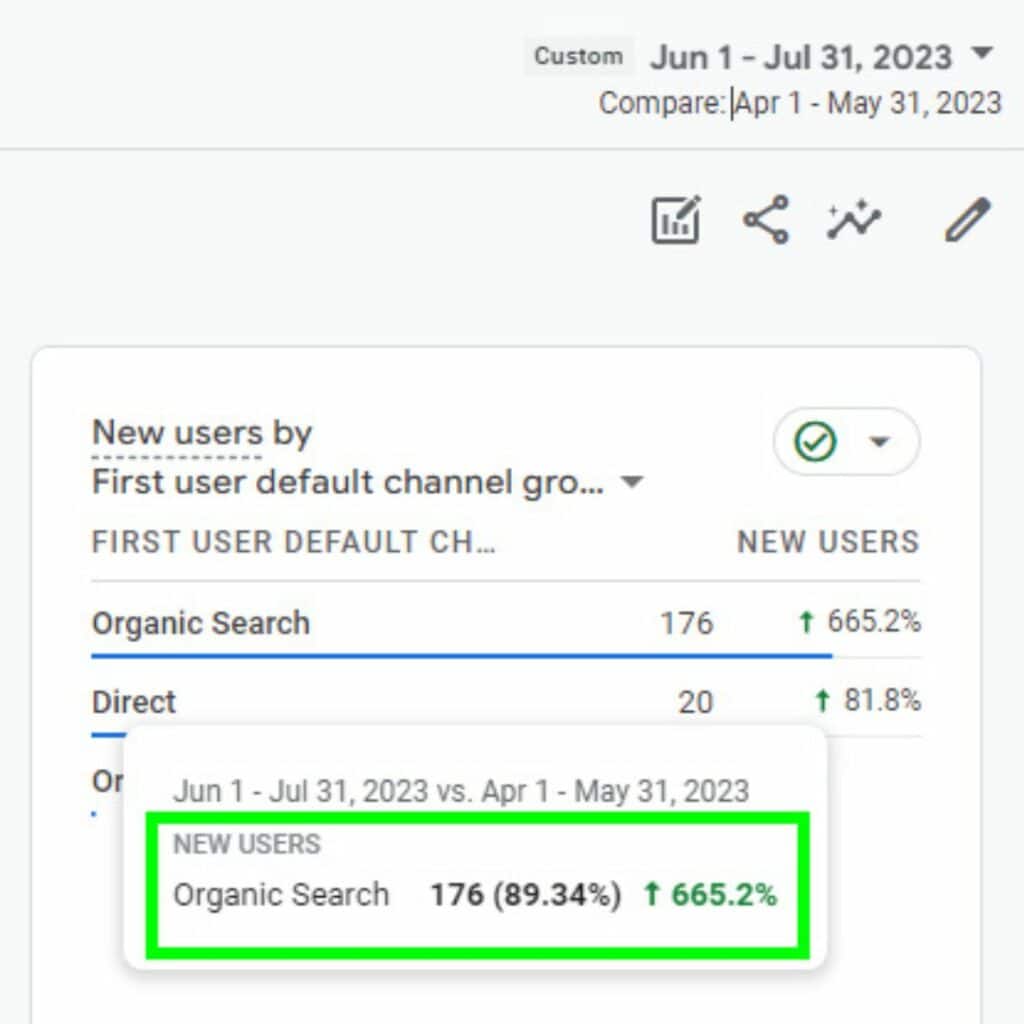Click the New users by metric label
1024x1024 pixels.
pyautogui.click(x=202, y=434)
